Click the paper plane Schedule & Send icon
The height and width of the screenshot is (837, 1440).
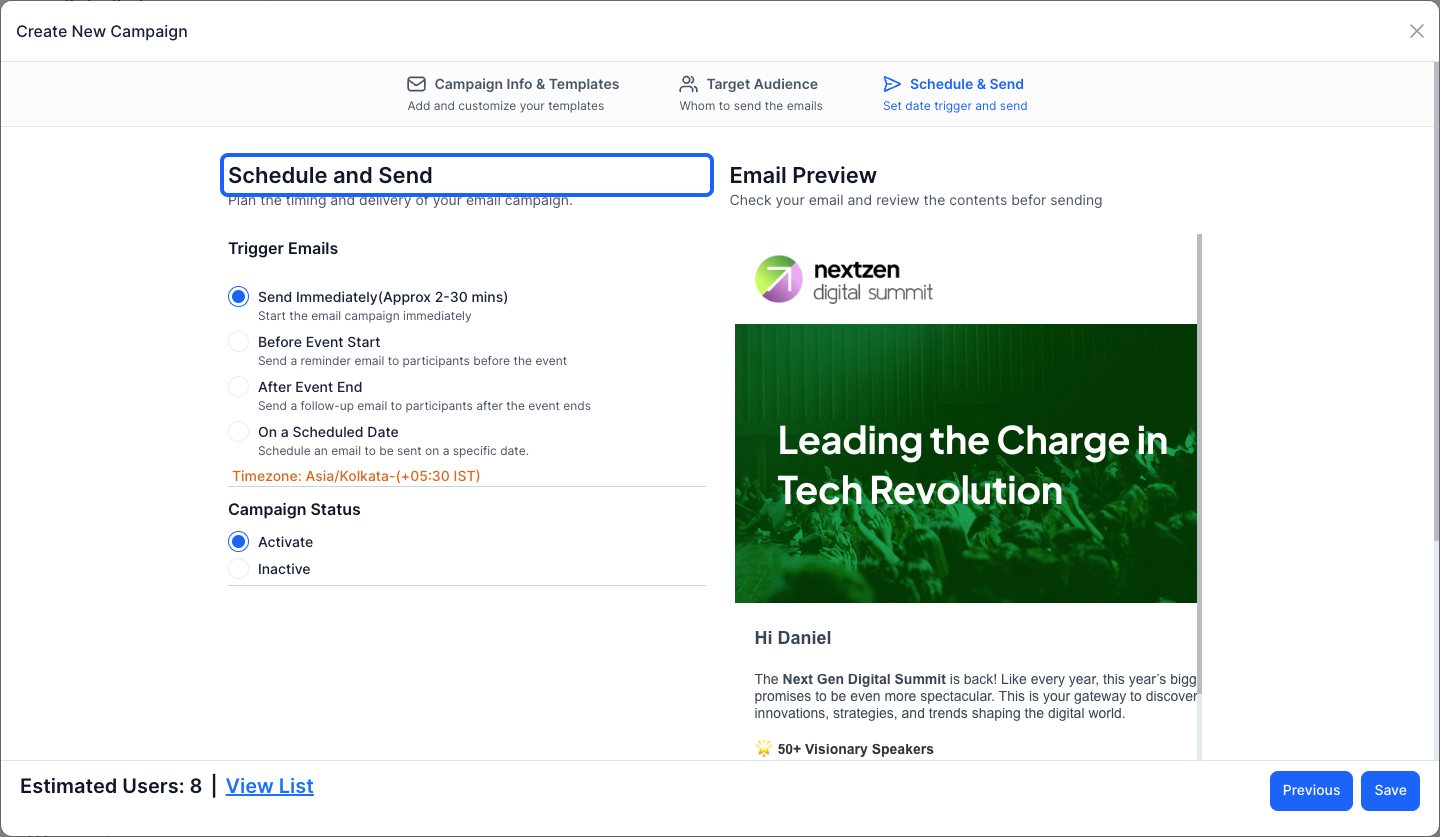892,84
